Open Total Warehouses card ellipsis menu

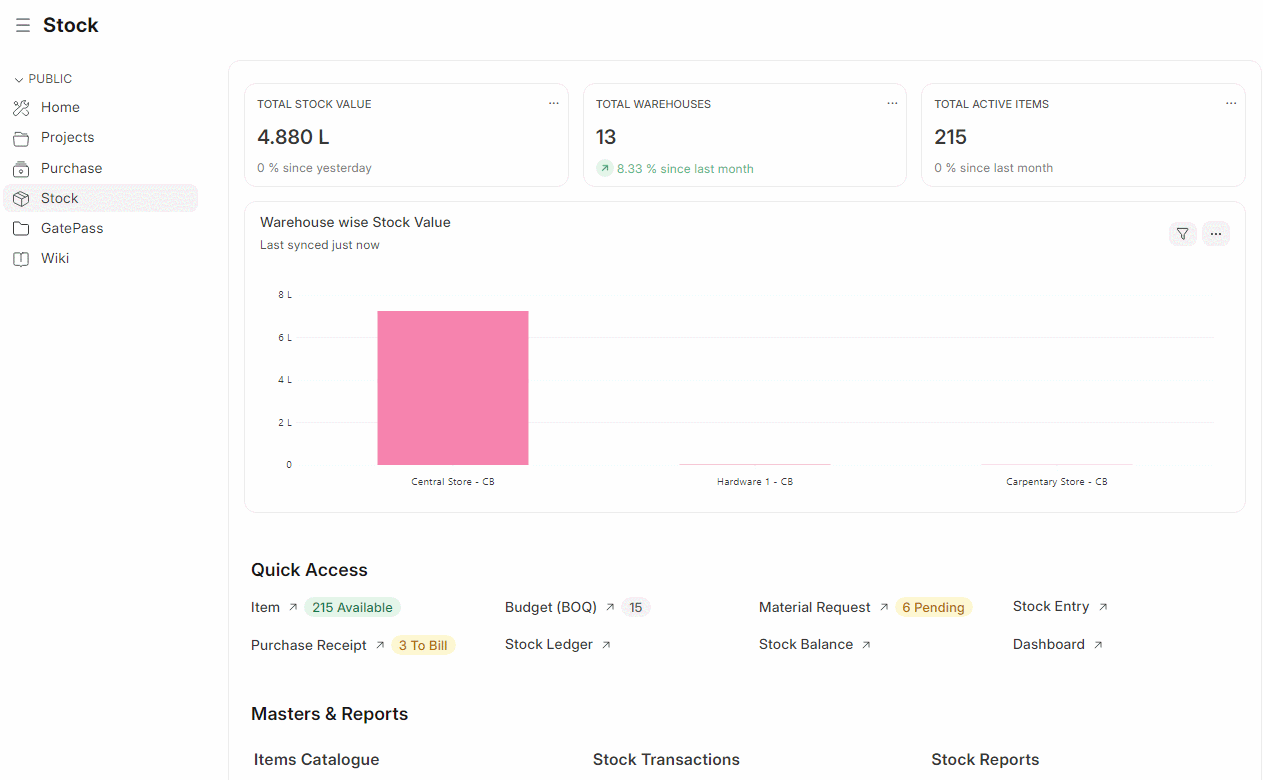892,104
